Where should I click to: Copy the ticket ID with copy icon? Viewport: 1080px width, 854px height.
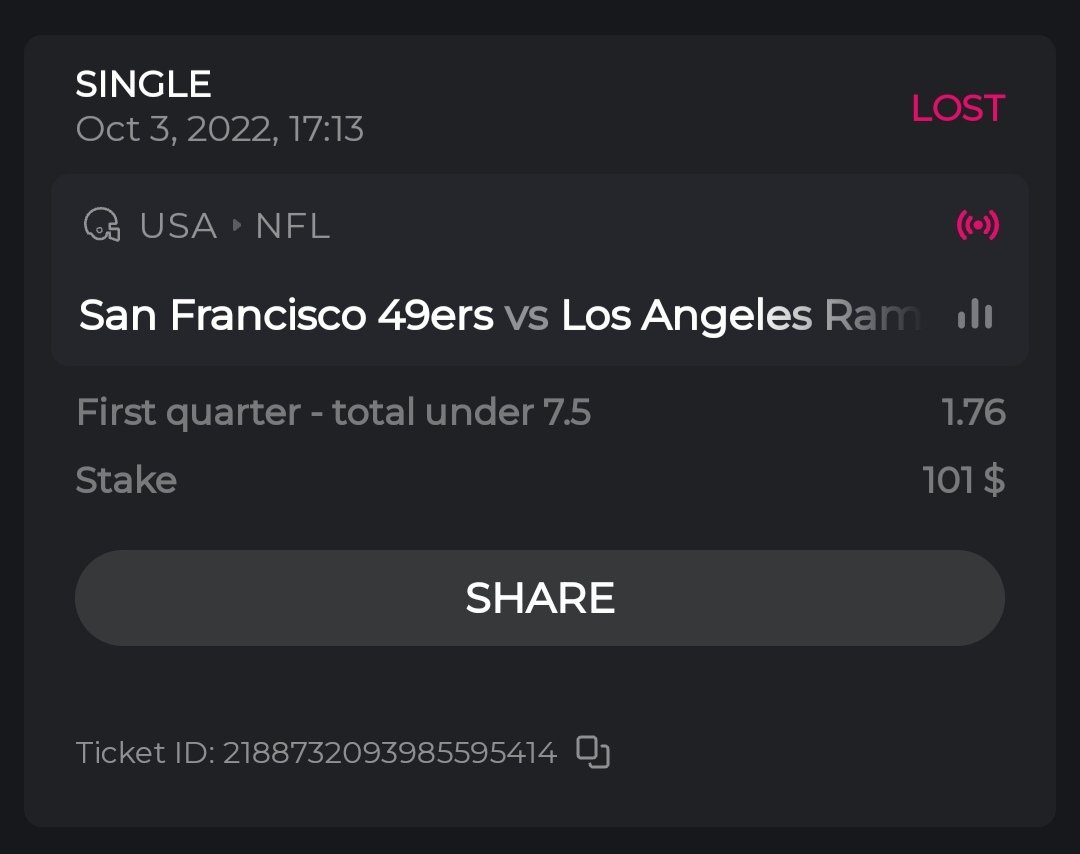coord(593,751)
